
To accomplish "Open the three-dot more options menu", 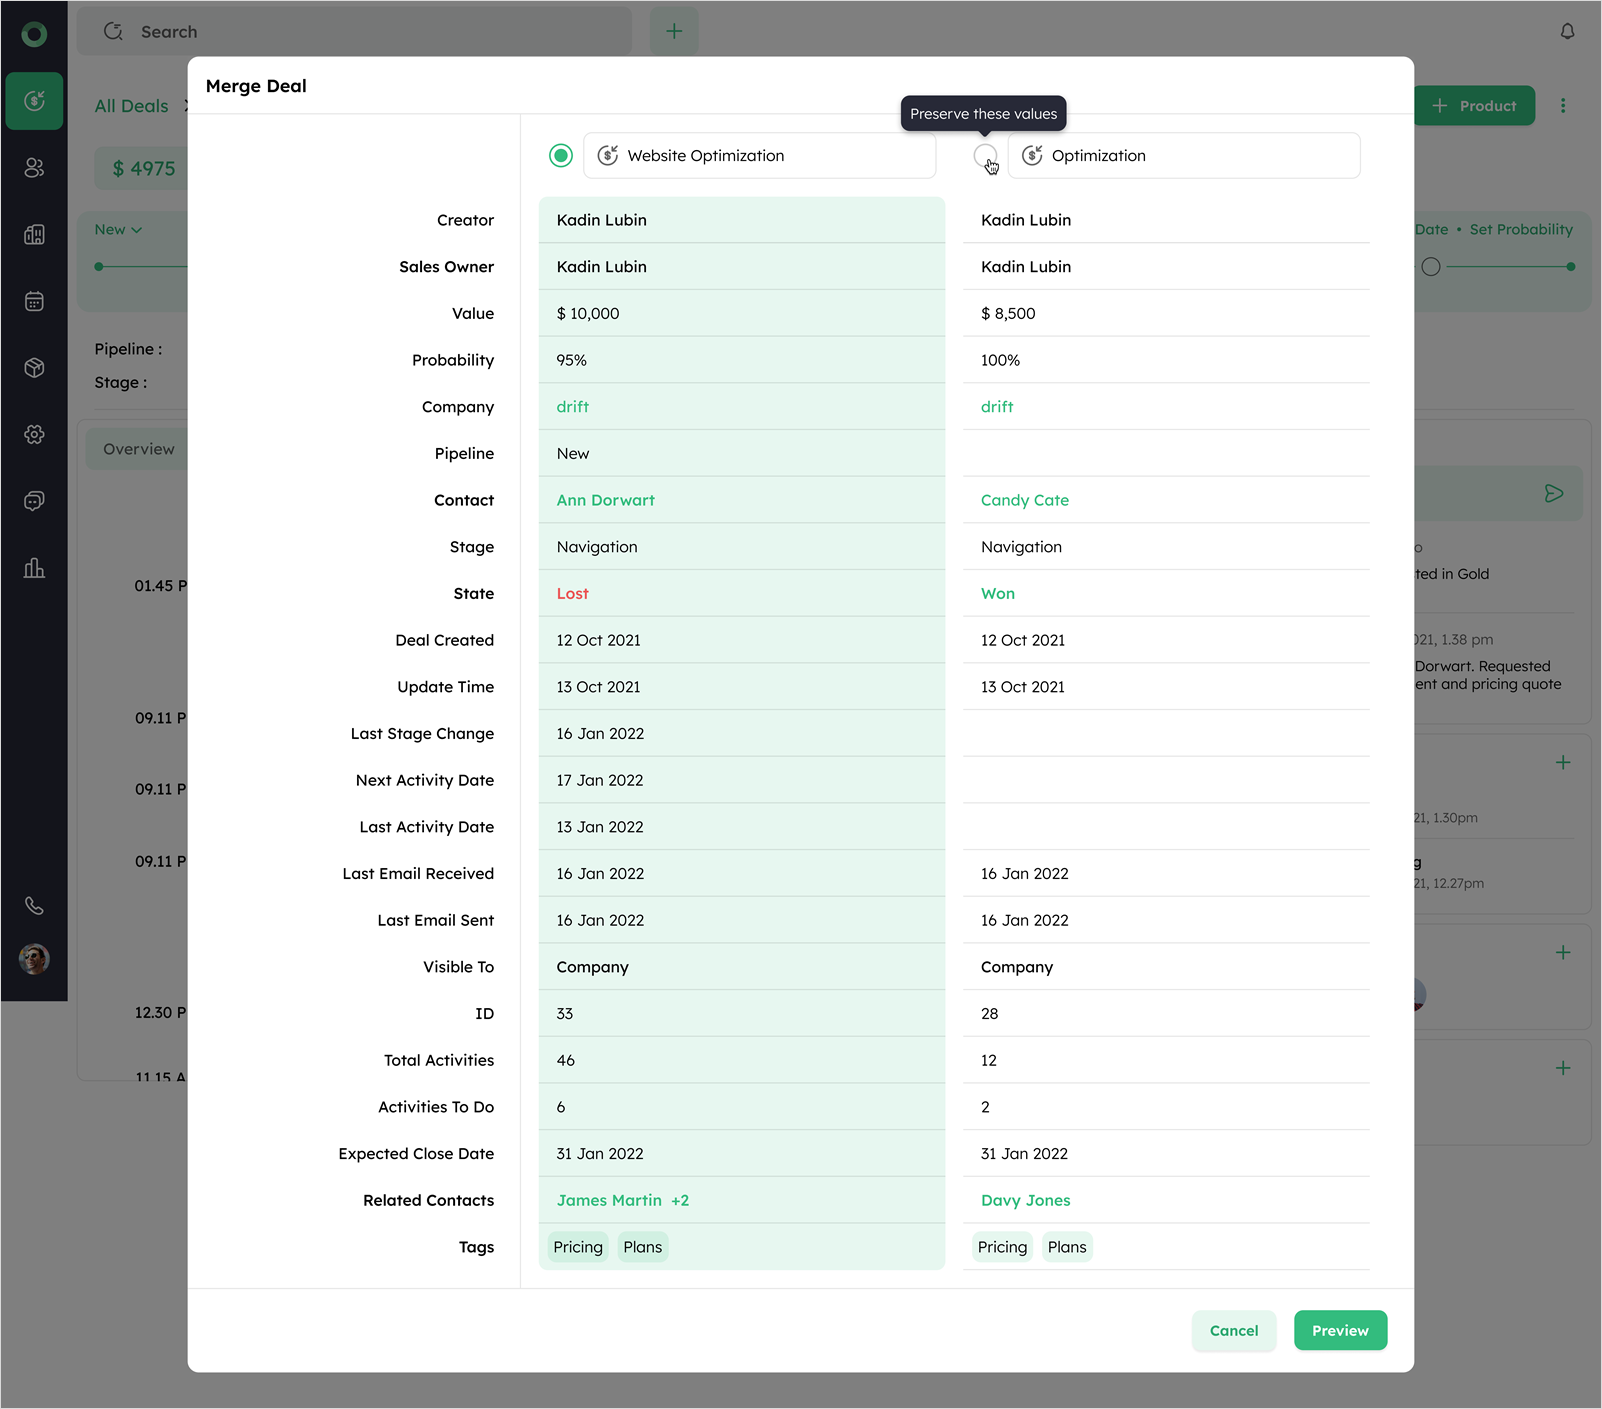I will click(x=1563, y=106).
